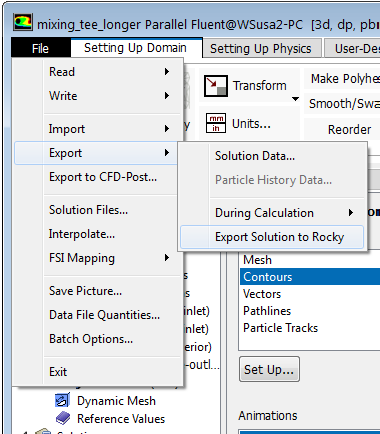The image size is (380, 434).
Task: Switch to Setting Up Physics tab
Action: click(x=261, y=49)
